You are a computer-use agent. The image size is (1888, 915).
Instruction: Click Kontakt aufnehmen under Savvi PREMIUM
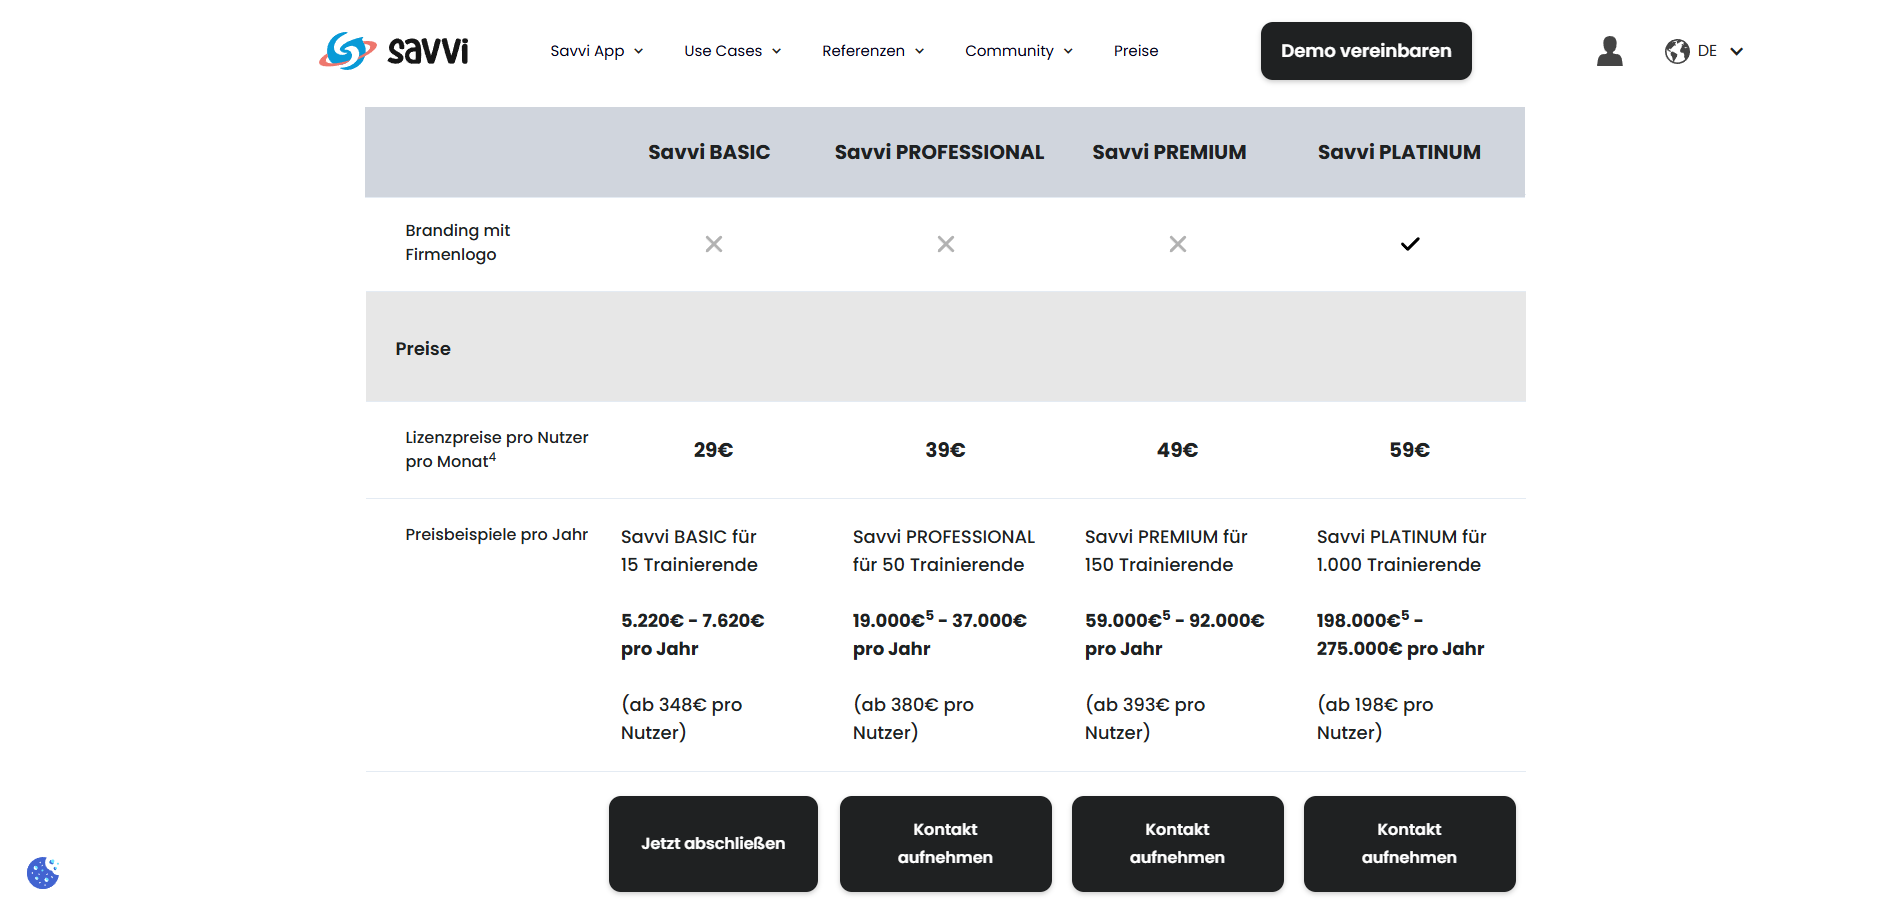[1177, 843]
